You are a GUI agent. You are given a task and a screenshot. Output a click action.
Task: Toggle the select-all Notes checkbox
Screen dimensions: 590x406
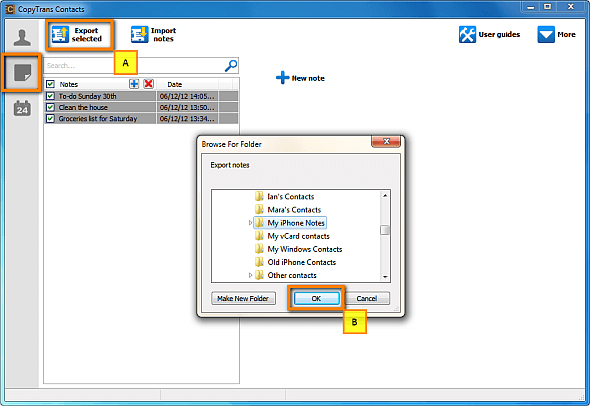50,84
